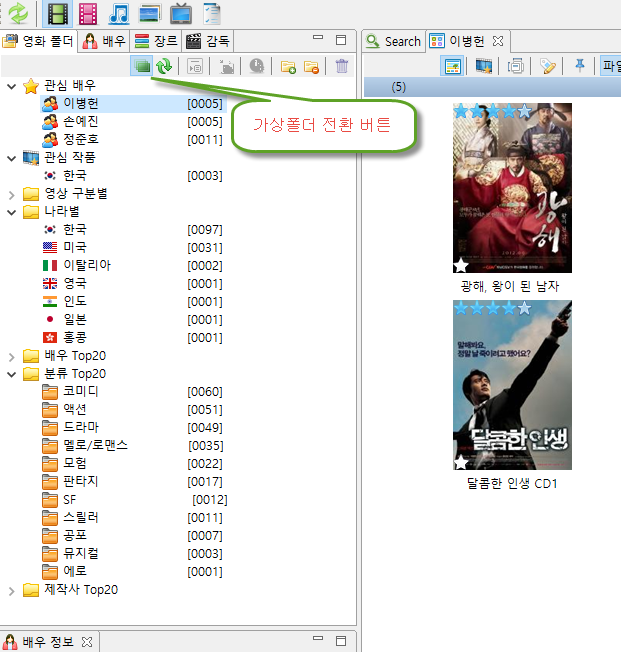Select actor 이병헌 in tree
Image resolution: width=621 pixels, height=652 pixels.
point(133,104)
